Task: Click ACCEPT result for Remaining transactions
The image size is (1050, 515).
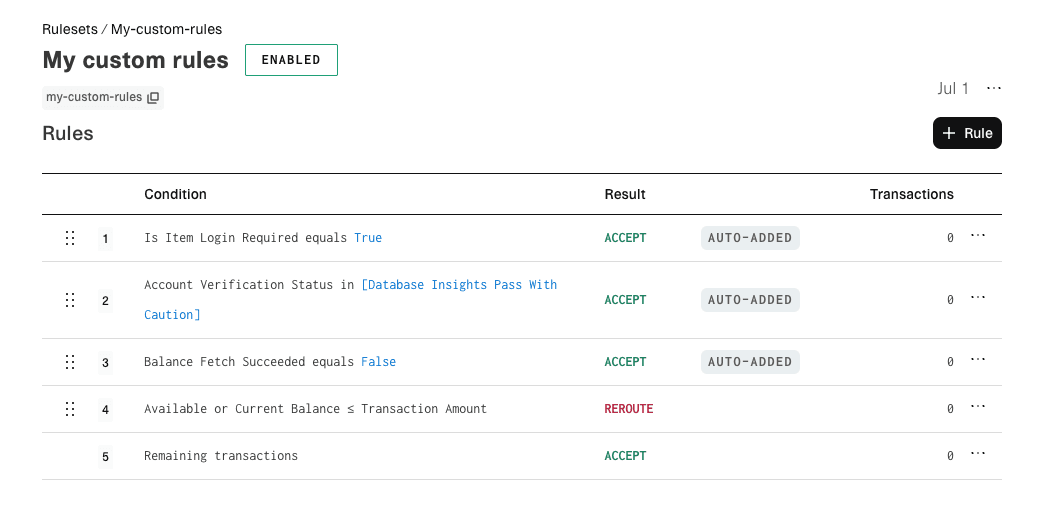Action: 625,455
